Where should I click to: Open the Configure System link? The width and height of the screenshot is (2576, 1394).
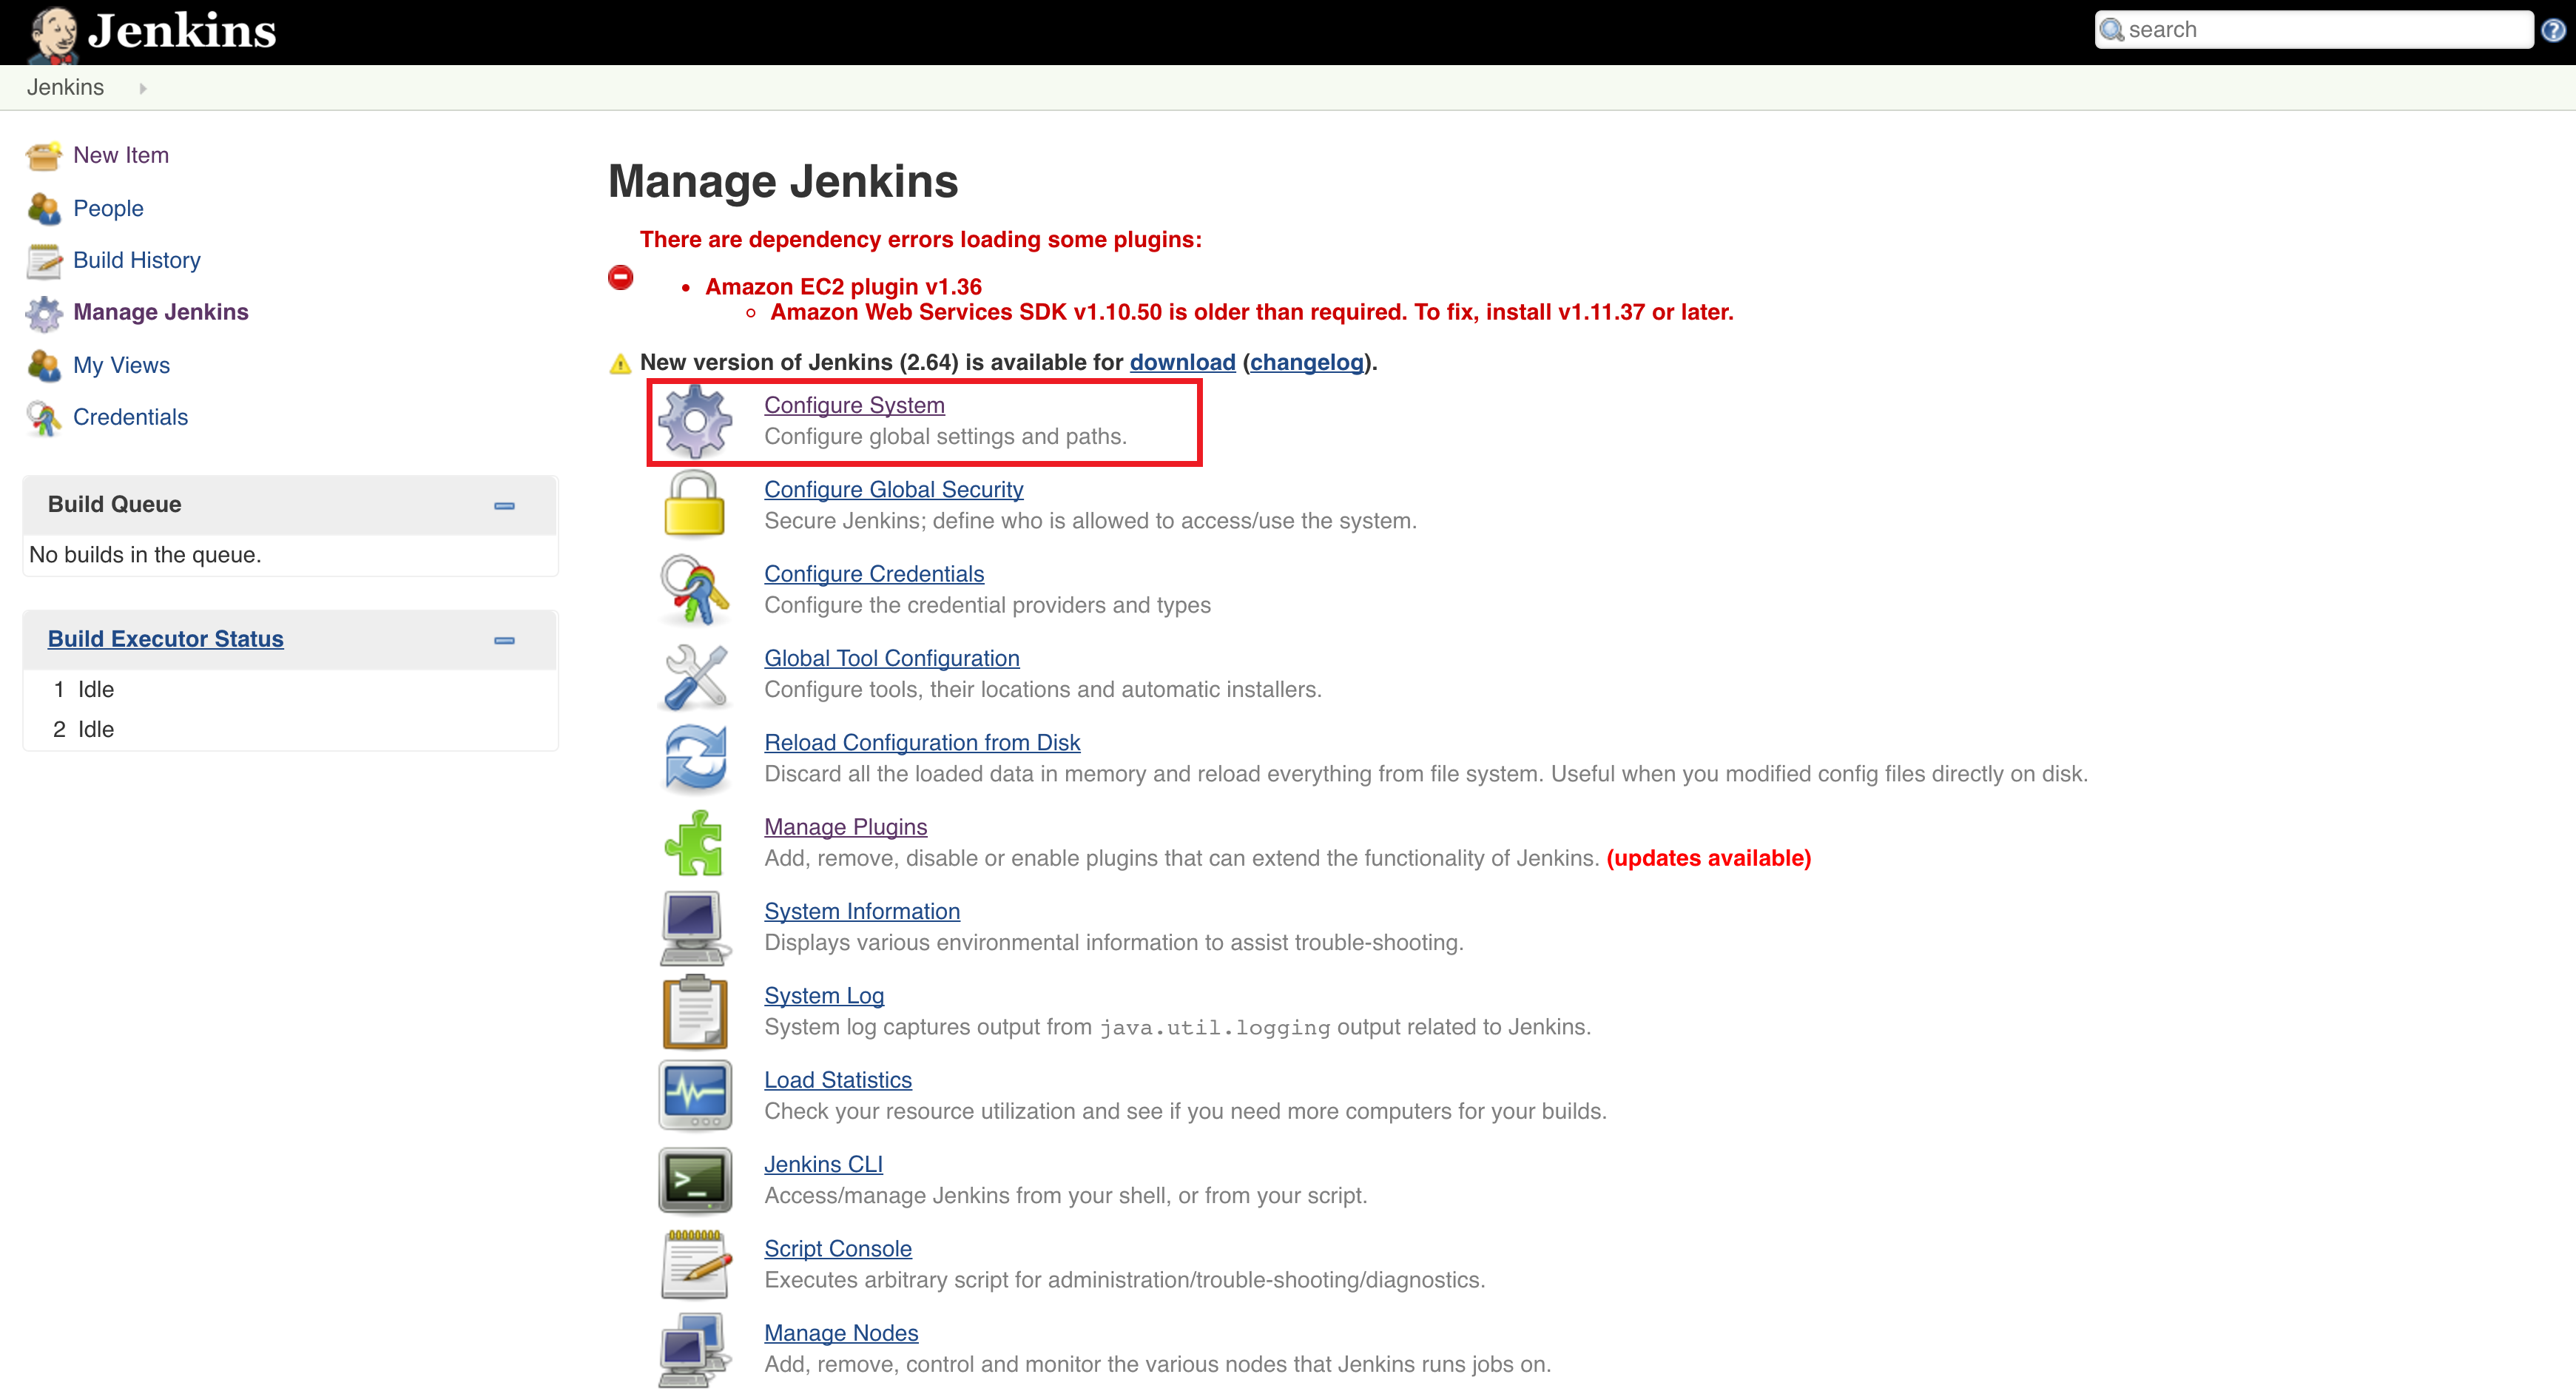855,405
